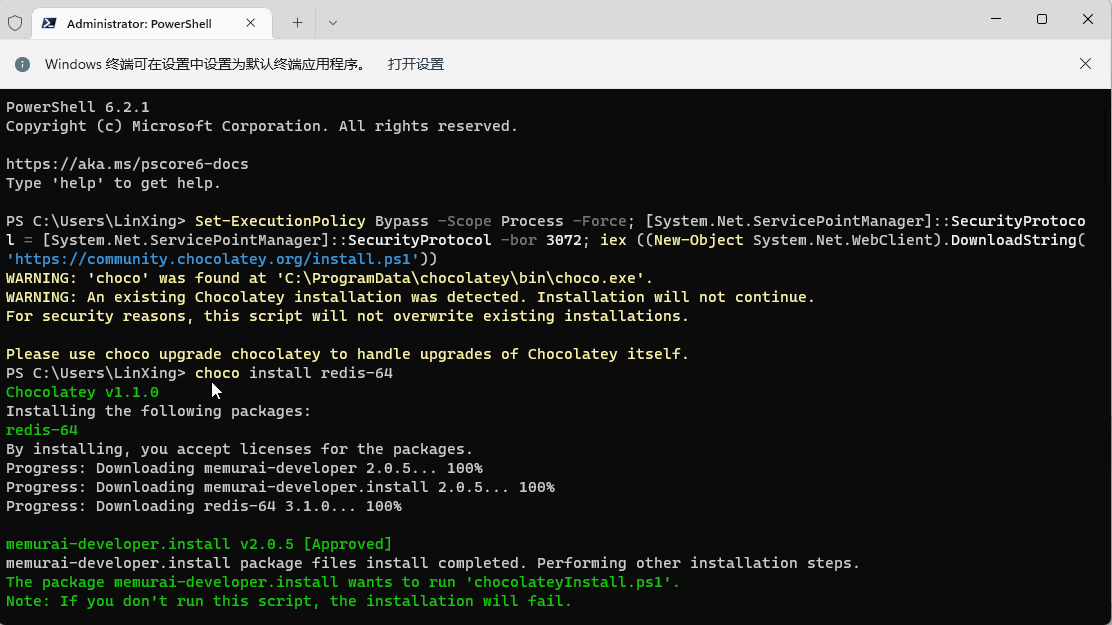The width and height of the screenshot is (1112, 625).
Task: Click the notification message about default terminal
Action: pyautogui.click(x=204, y=64)
